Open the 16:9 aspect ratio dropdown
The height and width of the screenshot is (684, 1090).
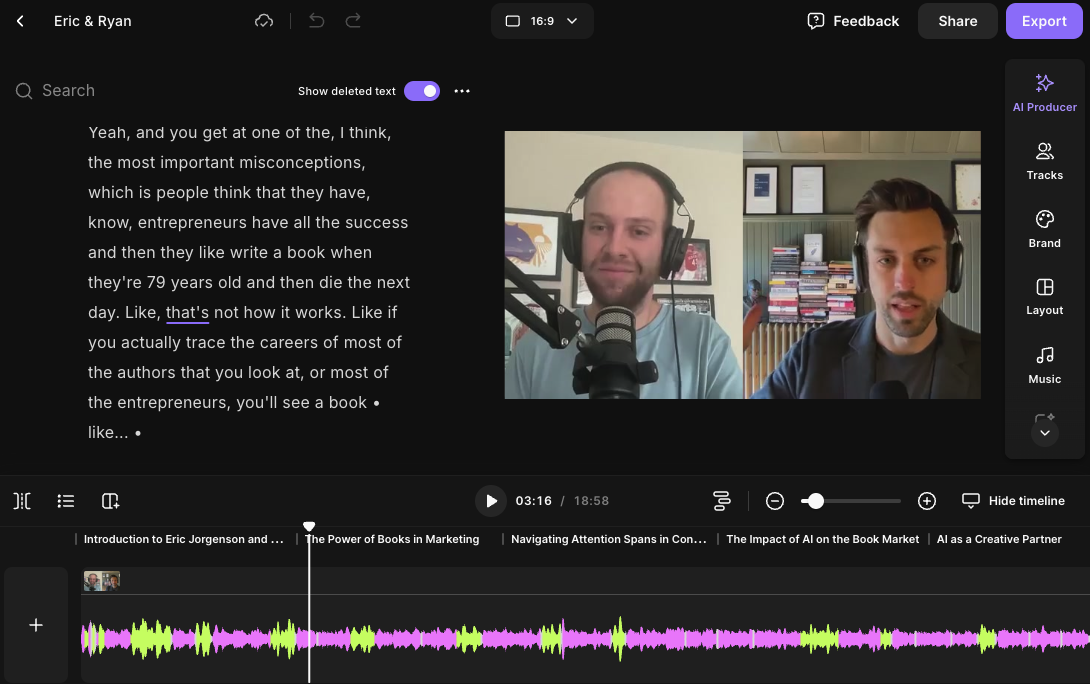542,21
